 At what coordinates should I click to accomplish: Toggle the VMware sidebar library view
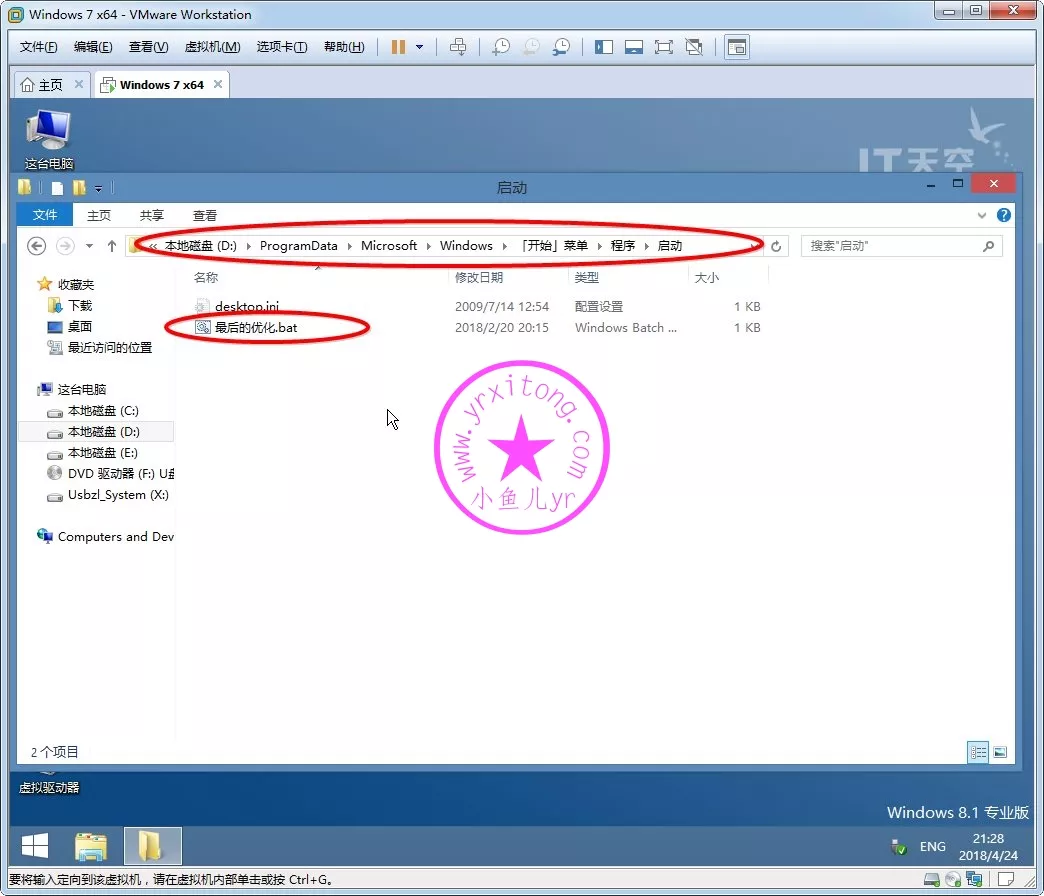coord(603,47)
